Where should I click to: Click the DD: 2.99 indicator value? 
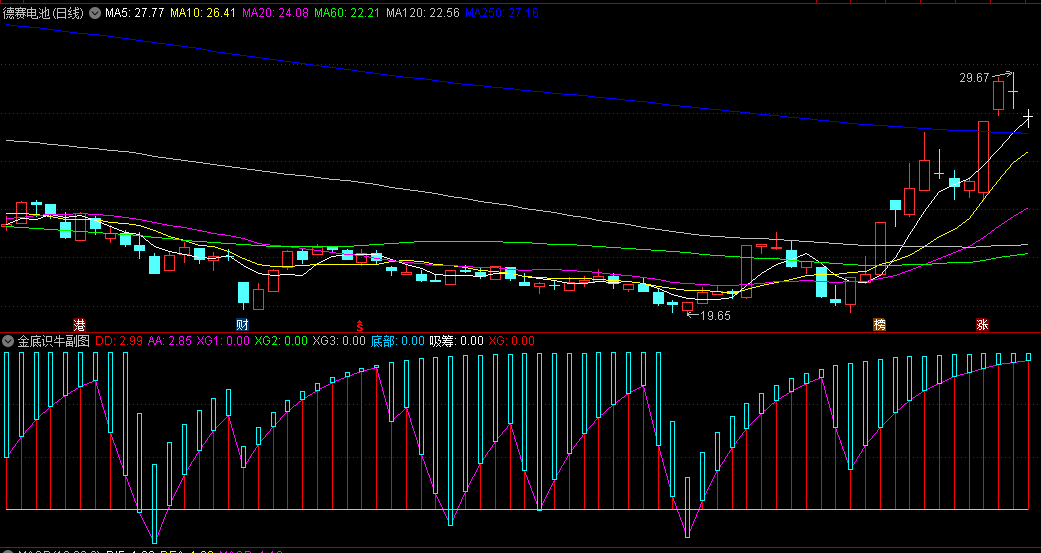pos(119,341)
